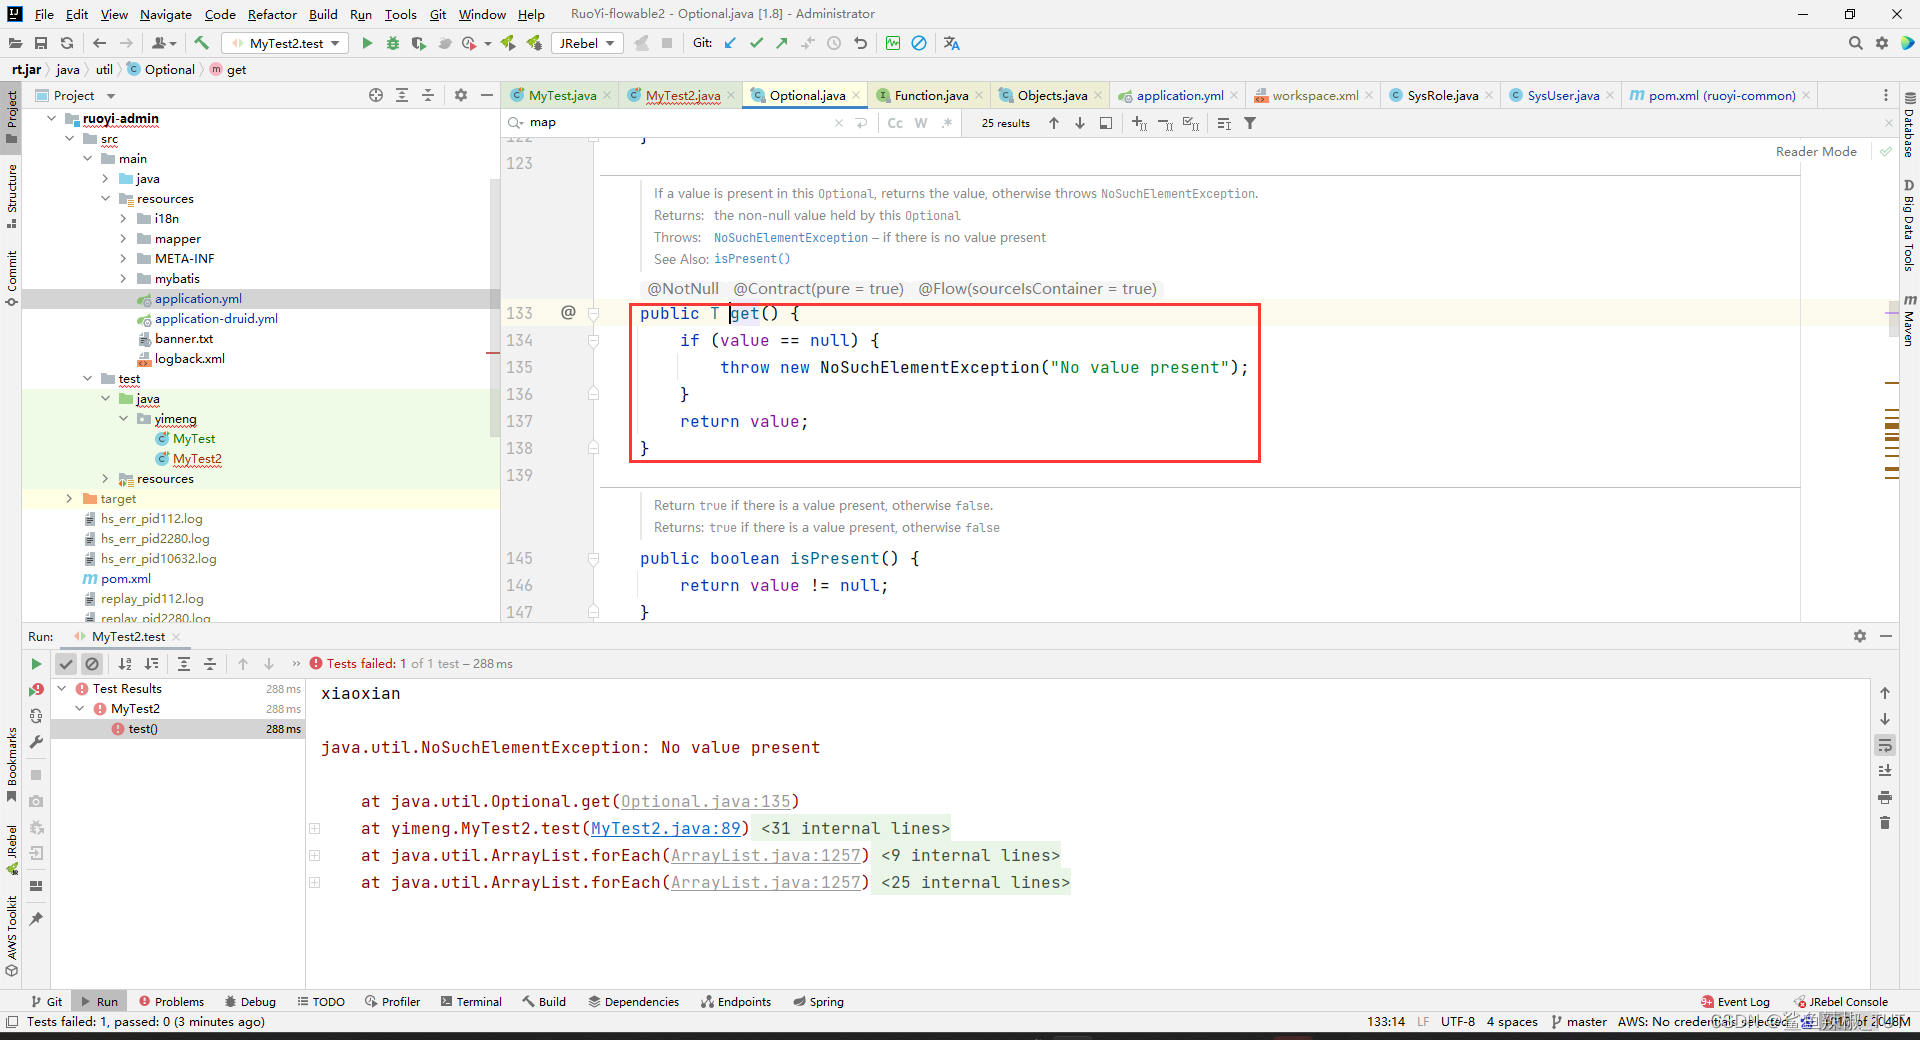The image size is (1920, 1040).
Task: Start debugging with the bug icon
Action: point(393,43)
